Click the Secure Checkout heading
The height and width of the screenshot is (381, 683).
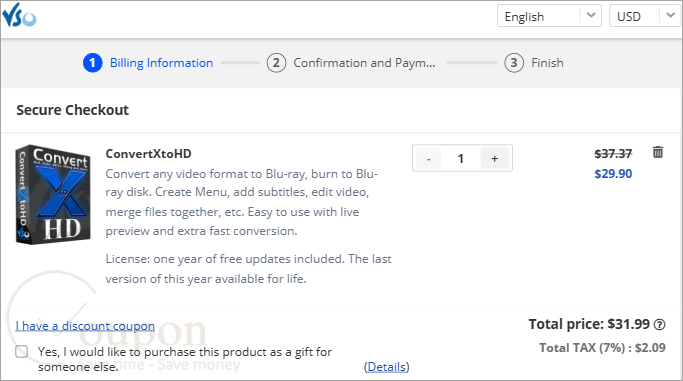(x=73, y=110)
